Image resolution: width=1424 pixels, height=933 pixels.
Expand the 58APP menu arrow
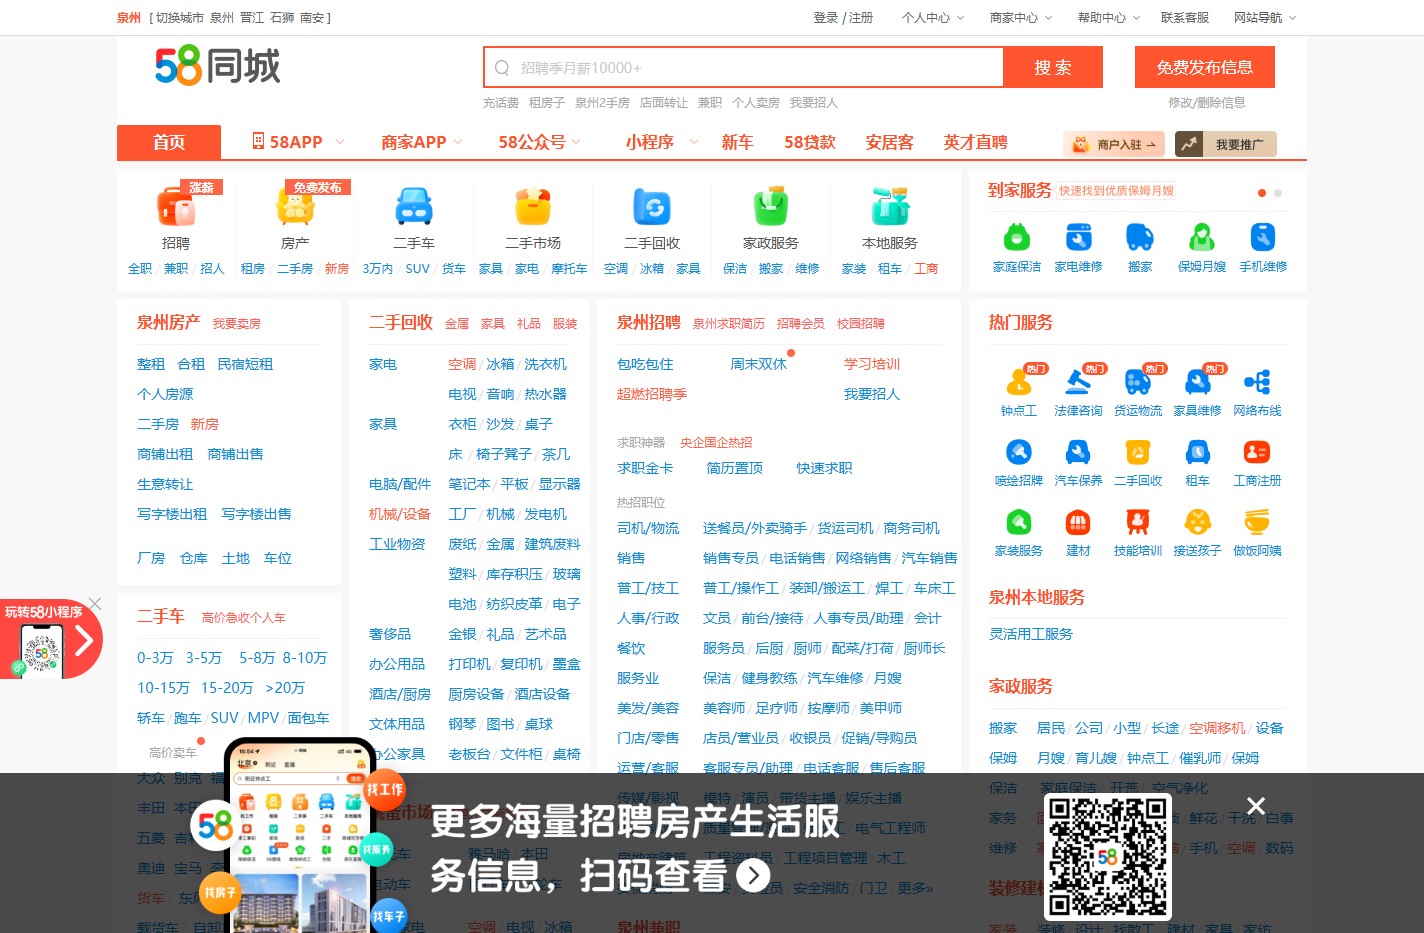(x=340, y=142)
